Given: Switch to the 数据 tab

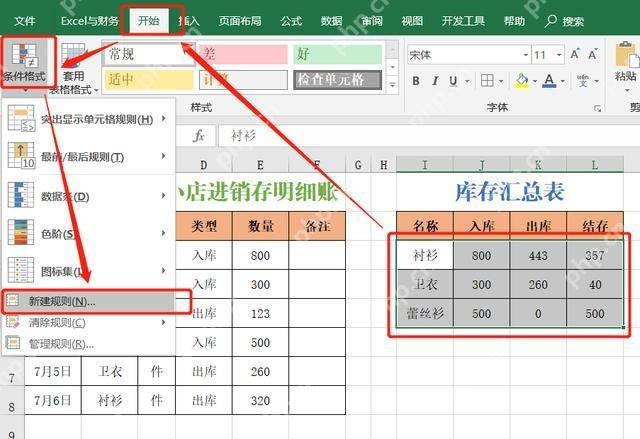Looking at the screenshot, I should pos(331,21).
